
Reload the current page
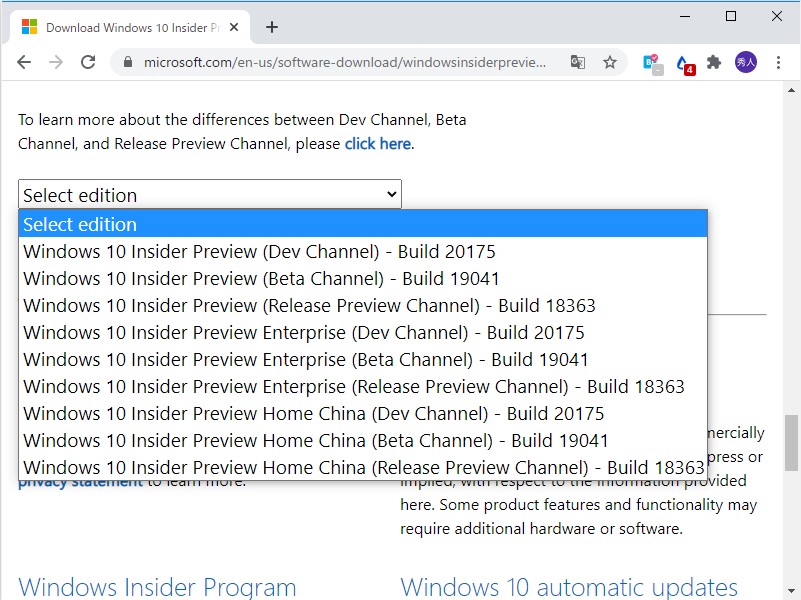88,61
